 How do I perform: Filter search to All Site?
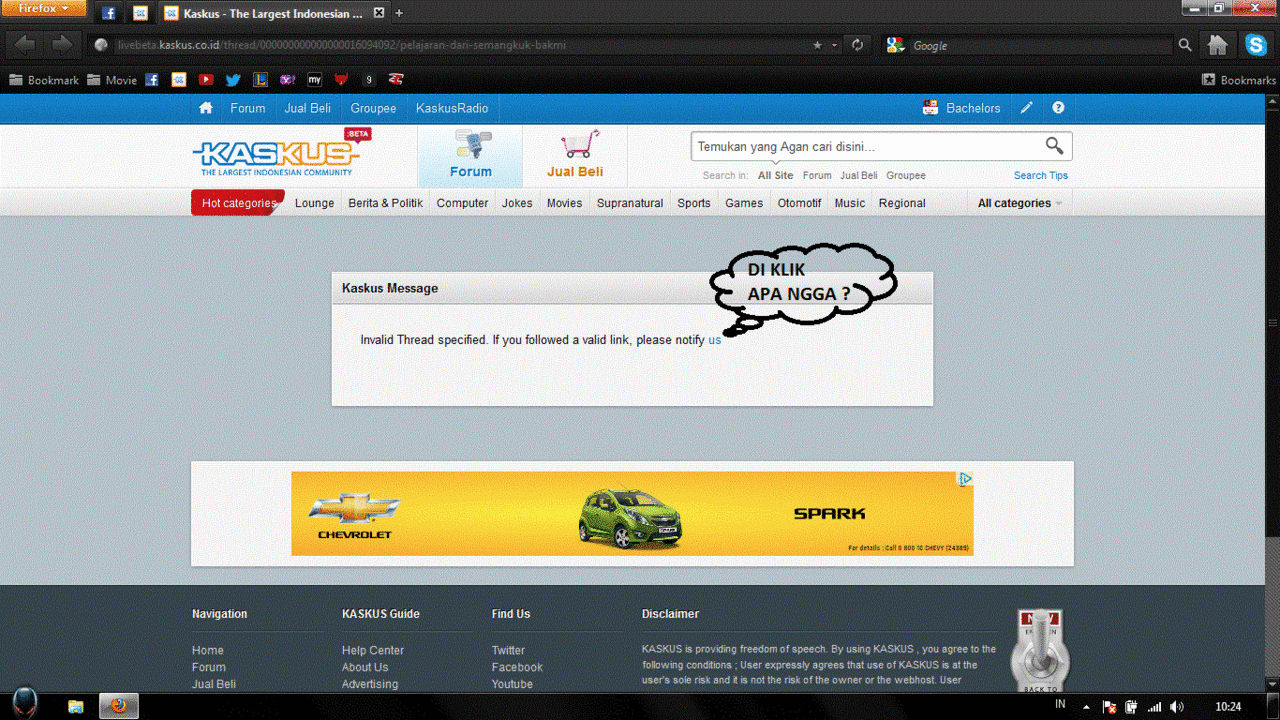coord(775,175)
